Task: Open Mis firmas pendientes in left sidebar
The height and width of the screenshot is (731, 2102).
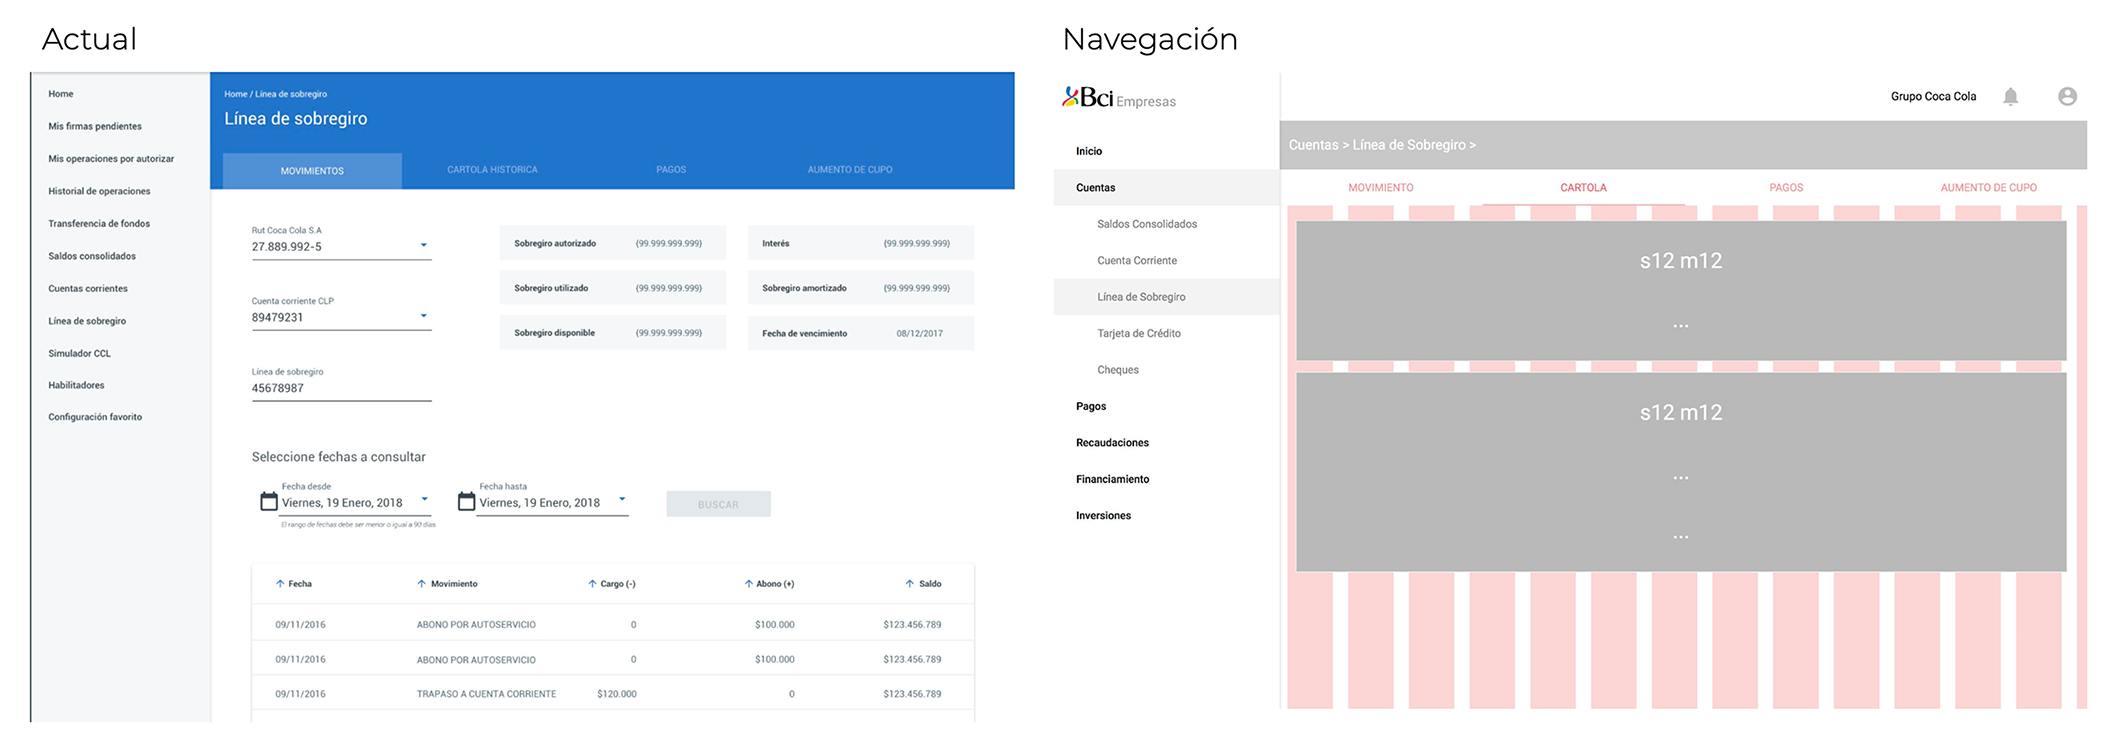Action: (x=95, y=127)
